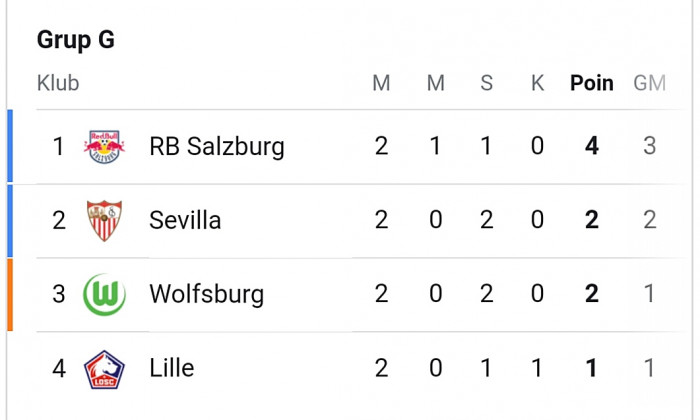
Task: Select the Lille team name
Action: (171, 368)
